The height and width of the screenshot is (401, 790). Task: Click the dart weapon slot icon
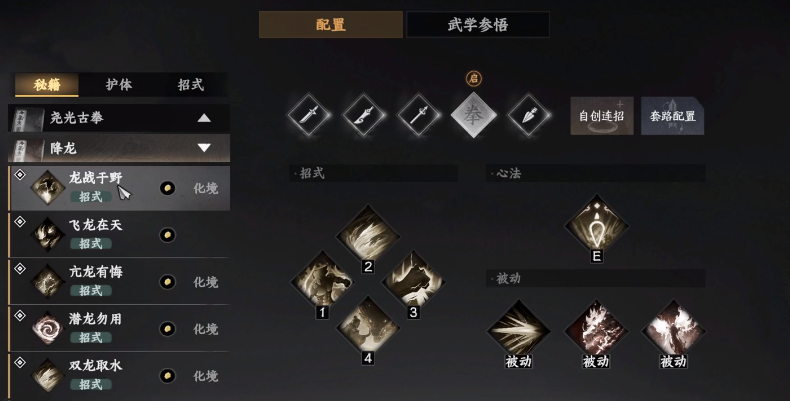(528, 115)
